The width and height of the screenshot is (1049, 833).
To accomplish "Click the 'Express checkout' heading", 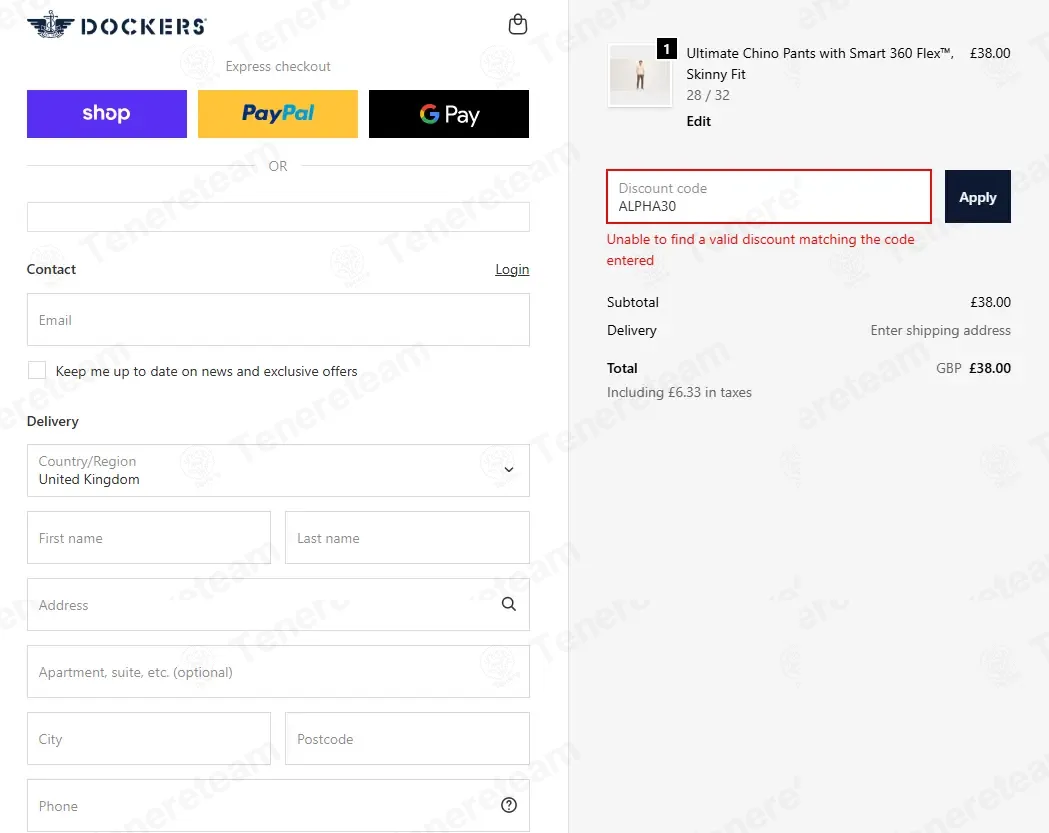I will pyautogui.click(x=278, y=66).
